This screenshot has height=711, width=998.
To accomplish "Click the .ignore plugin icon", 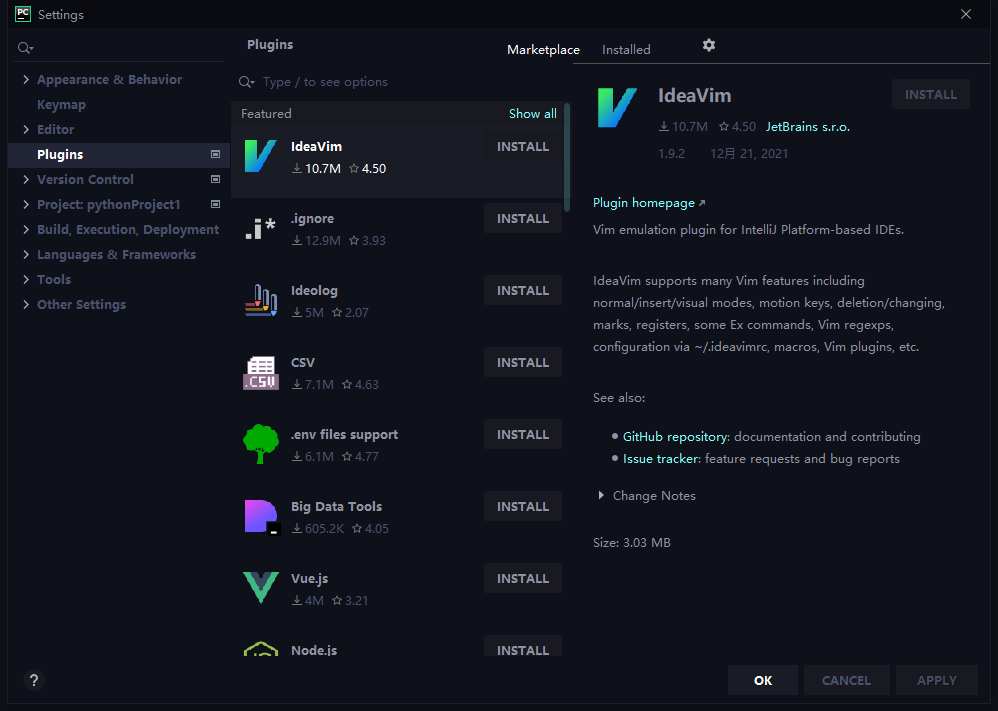I will (260, 229).
